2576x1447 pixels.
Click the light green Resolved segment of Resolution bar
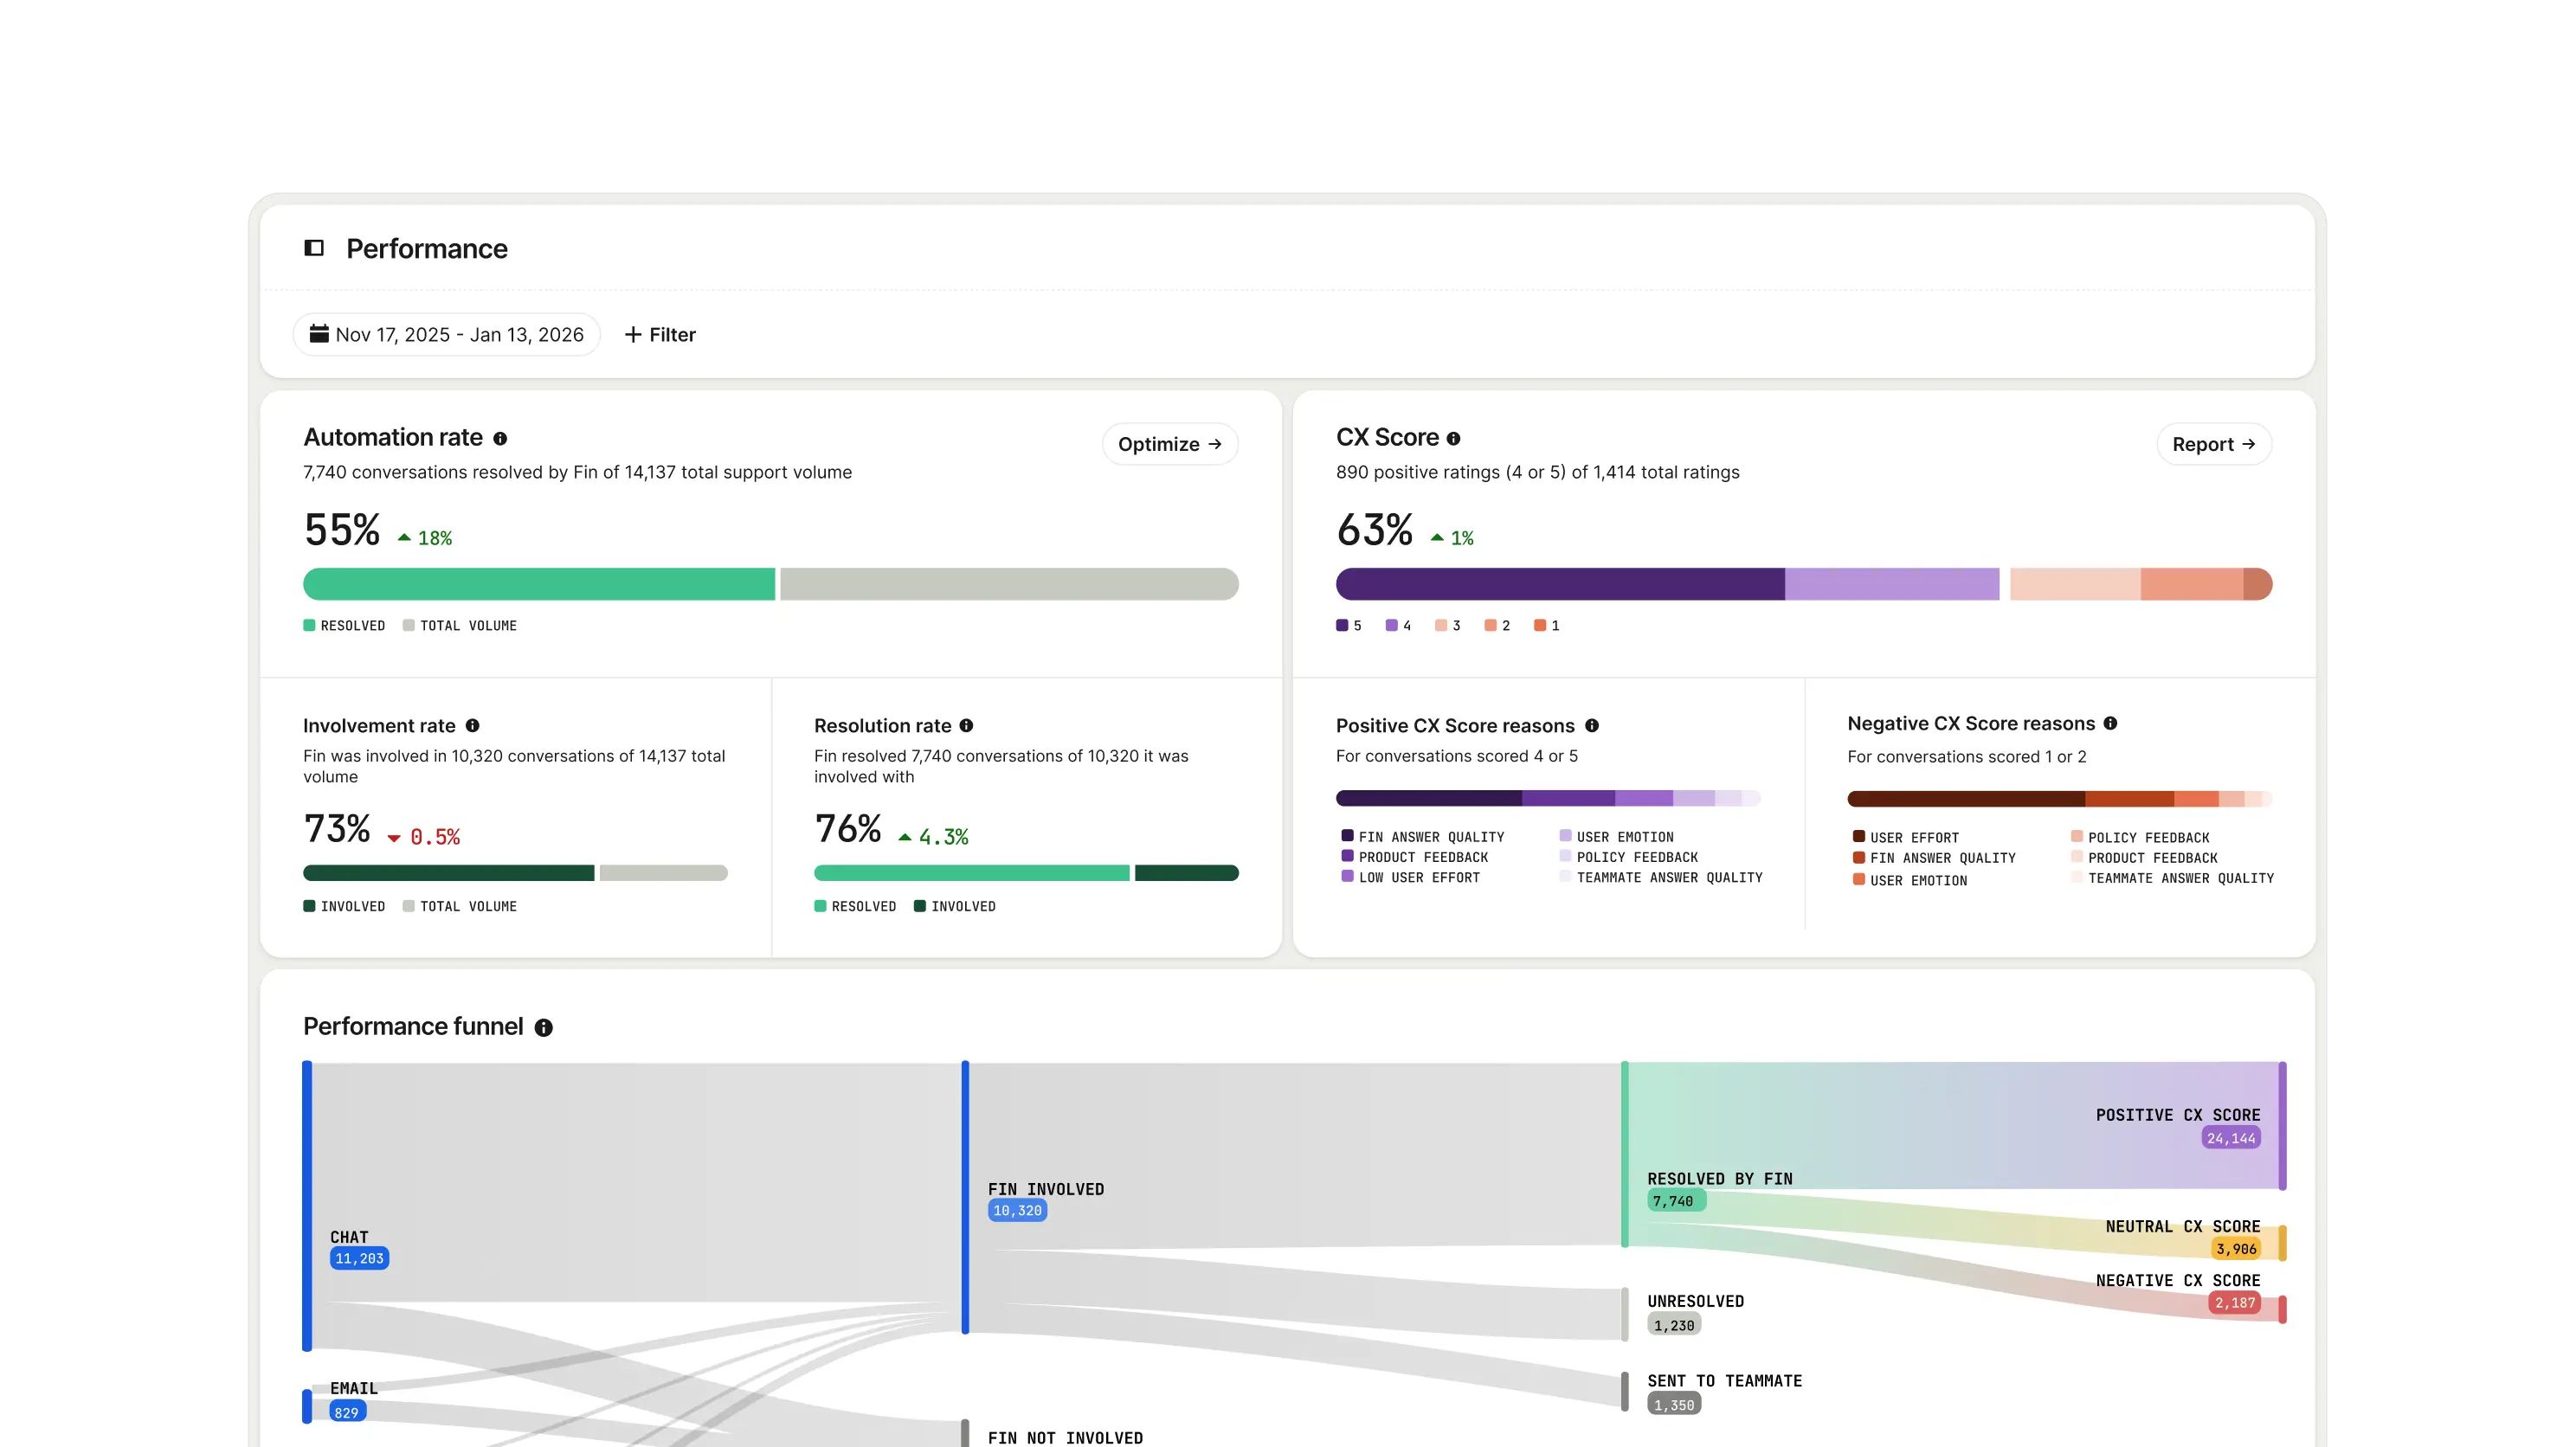pos(972,873)
